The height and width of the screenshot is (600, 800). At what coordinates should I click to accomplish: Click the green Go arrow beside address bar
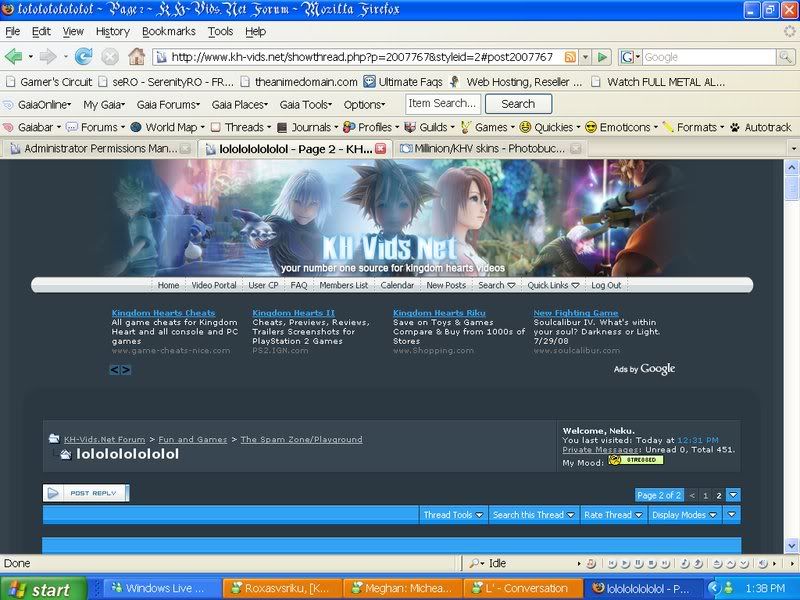click(602, 57)
